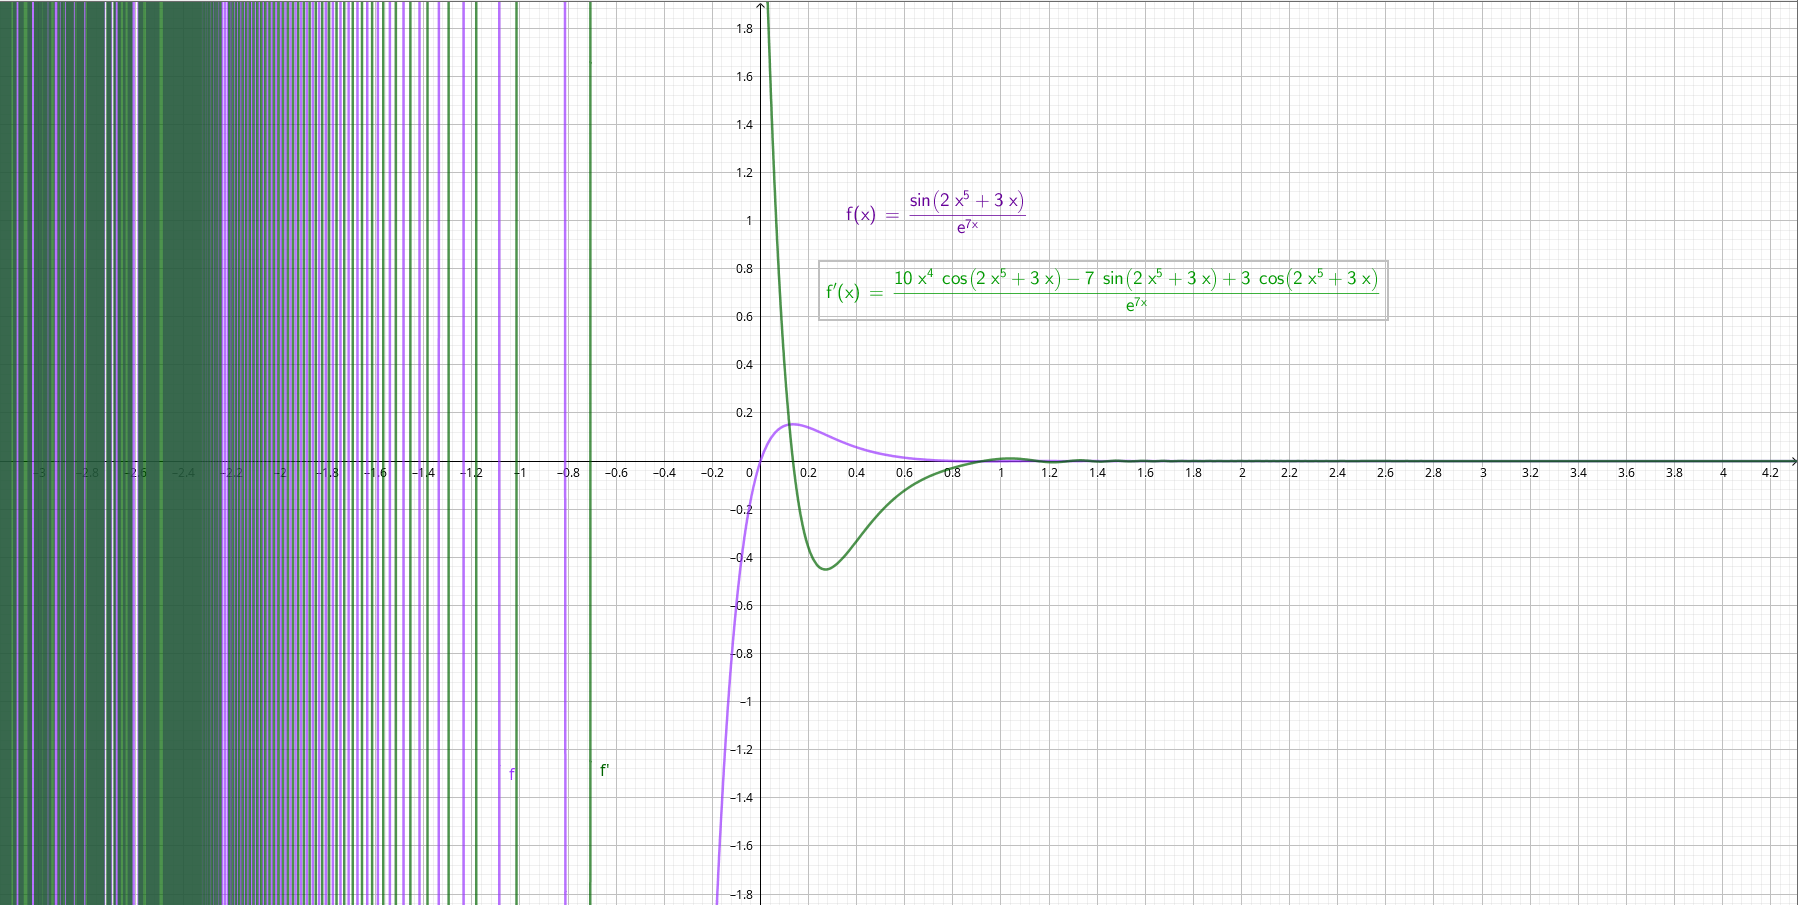This screenshot has width=1798, height=905.
Task: Select the purple f(x) formula text
Action: pos(936,213)
